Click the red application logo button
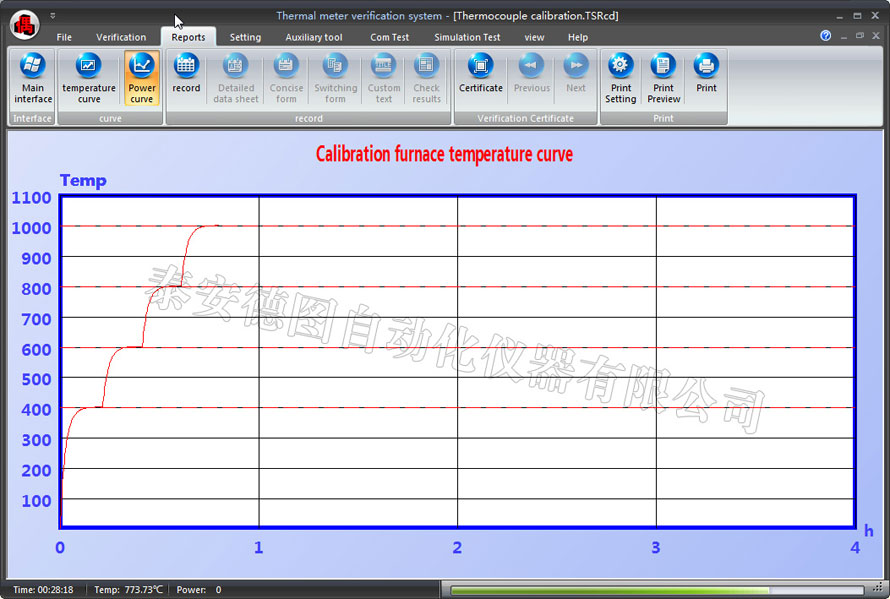890x599 pixels. tap(23, 23)
